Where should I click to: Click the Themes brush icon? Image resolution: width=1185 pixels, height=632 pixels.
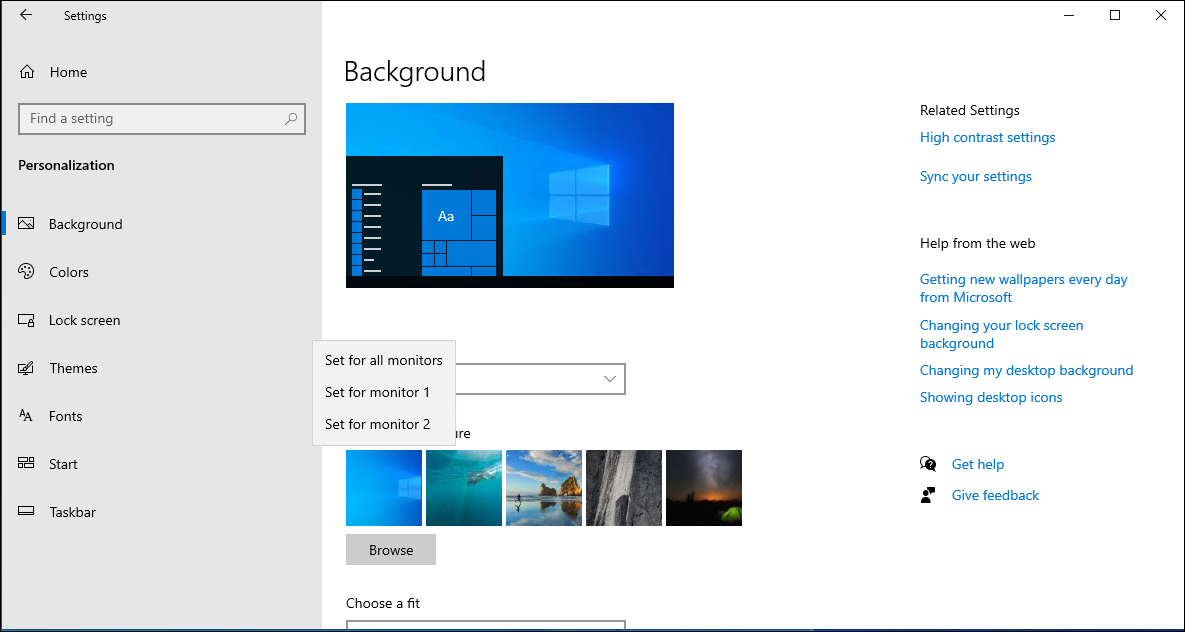[x=27, y=368]
